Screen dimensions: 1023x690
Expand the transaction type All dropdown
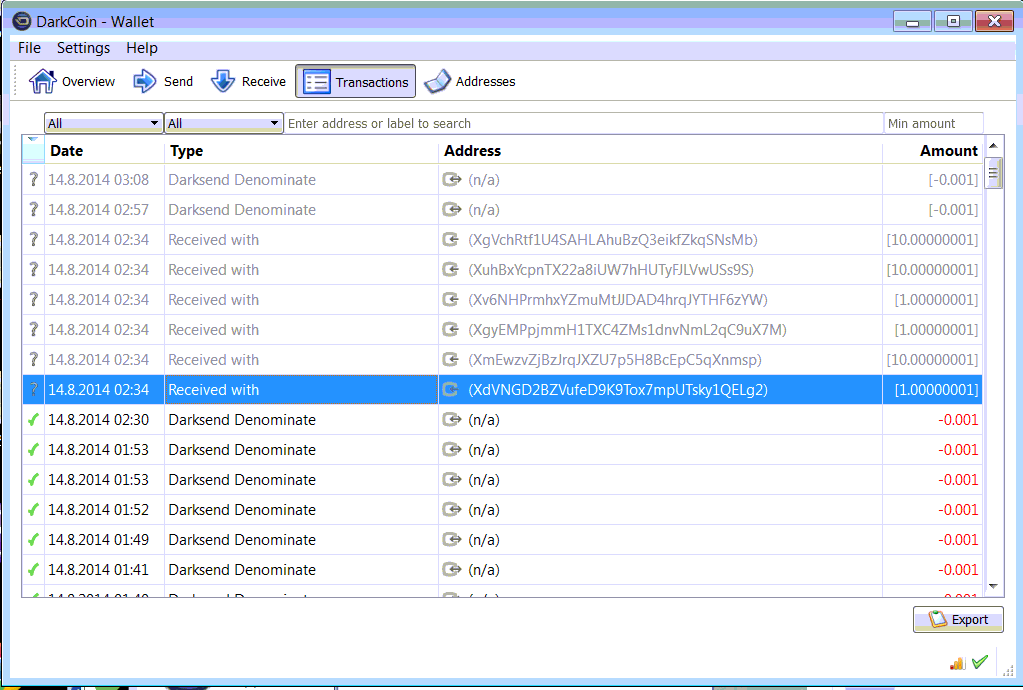pos(224,123)
